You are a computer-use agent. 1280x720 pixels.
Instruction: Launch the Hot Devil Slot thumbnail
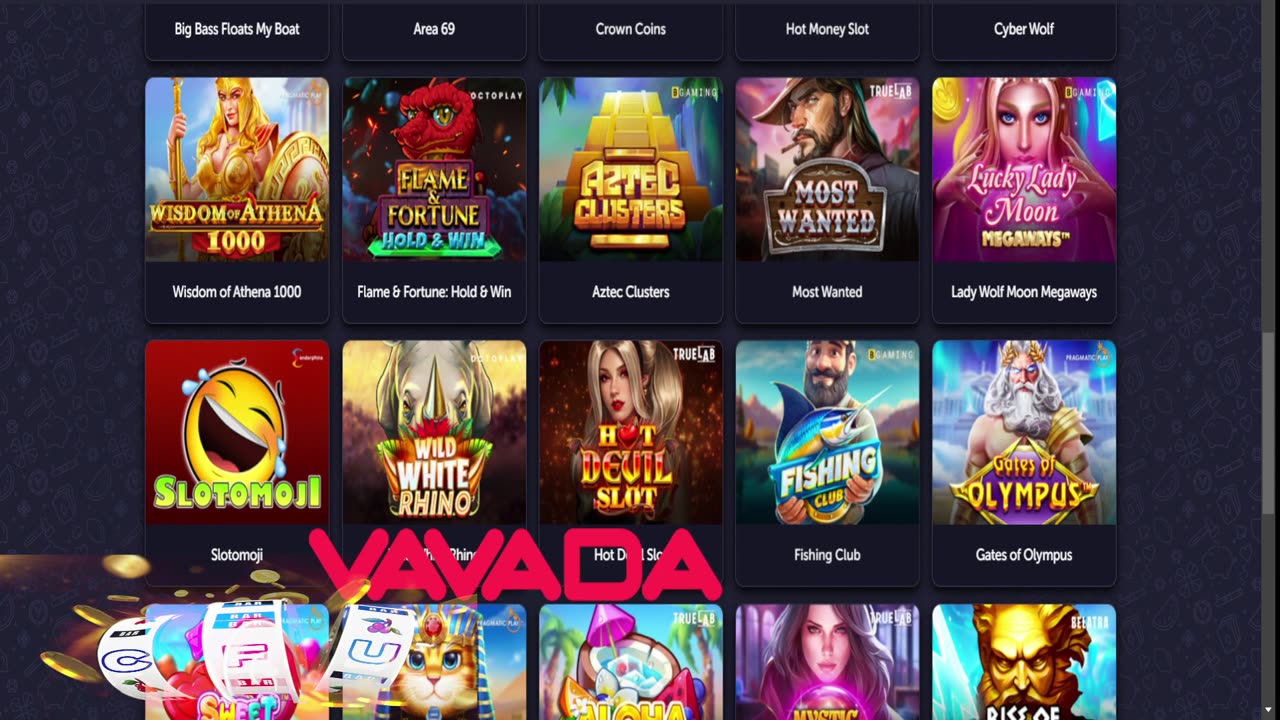(x=630, y=433)
